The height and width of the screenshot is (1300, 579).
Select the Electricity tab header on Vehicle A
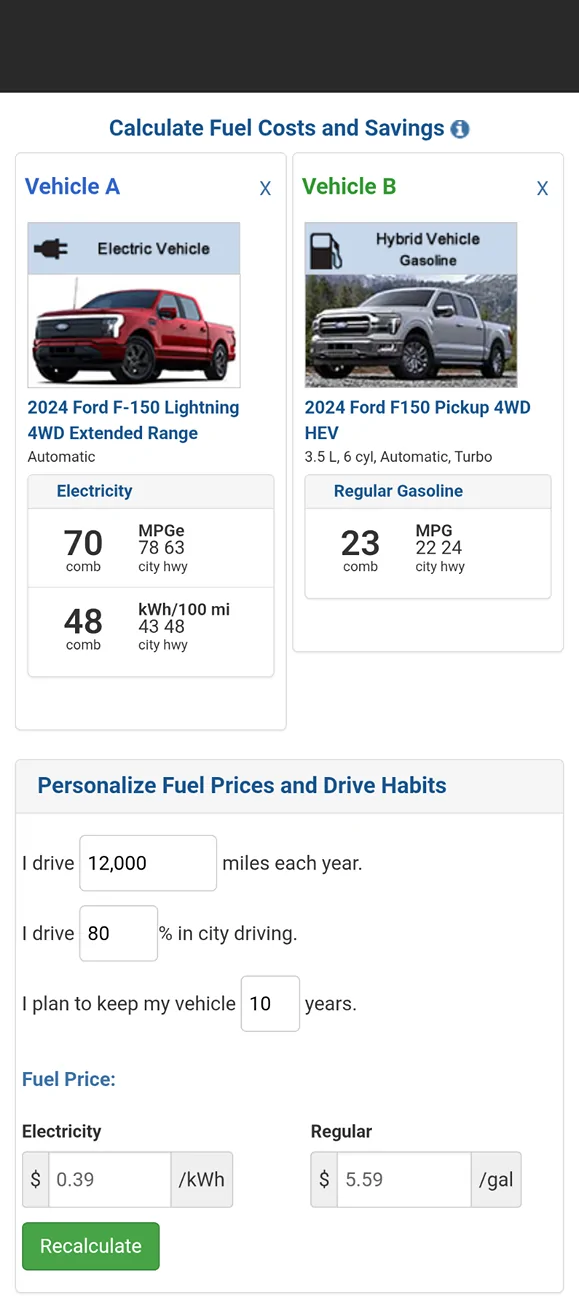(x=94, y=491)
